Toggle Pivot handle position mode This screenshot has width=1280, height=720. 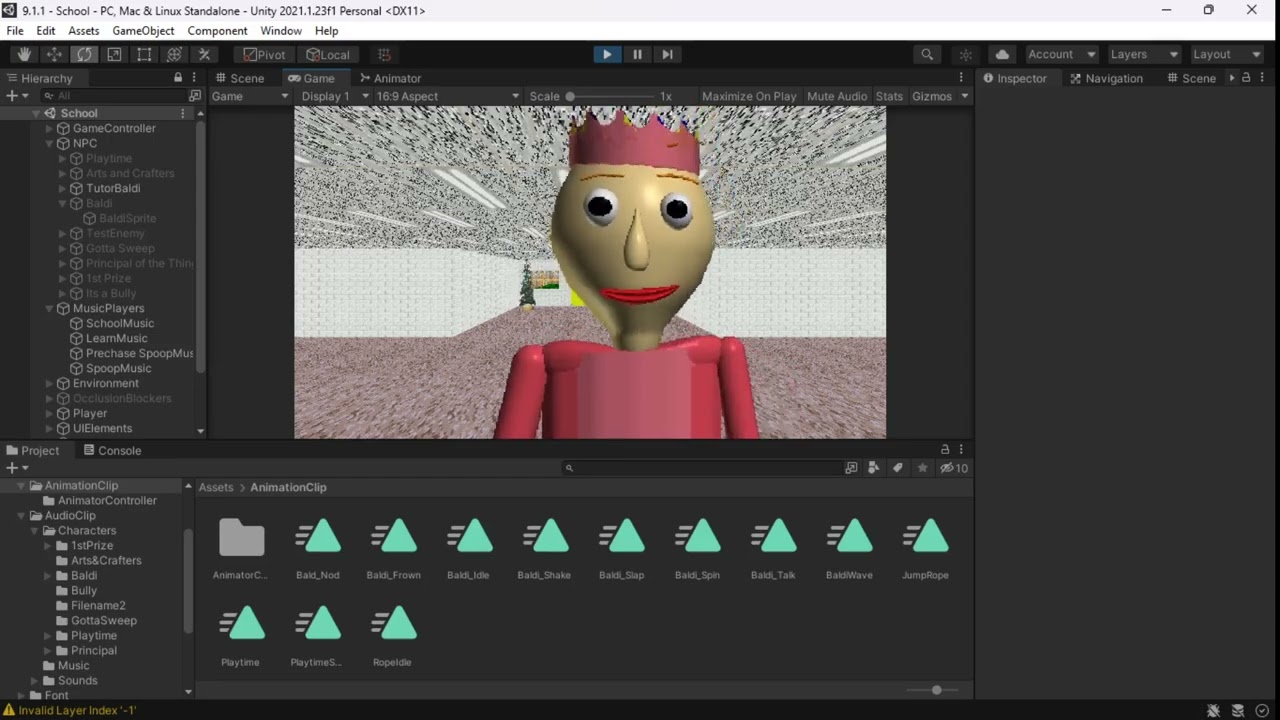click(x=265, y=55)
